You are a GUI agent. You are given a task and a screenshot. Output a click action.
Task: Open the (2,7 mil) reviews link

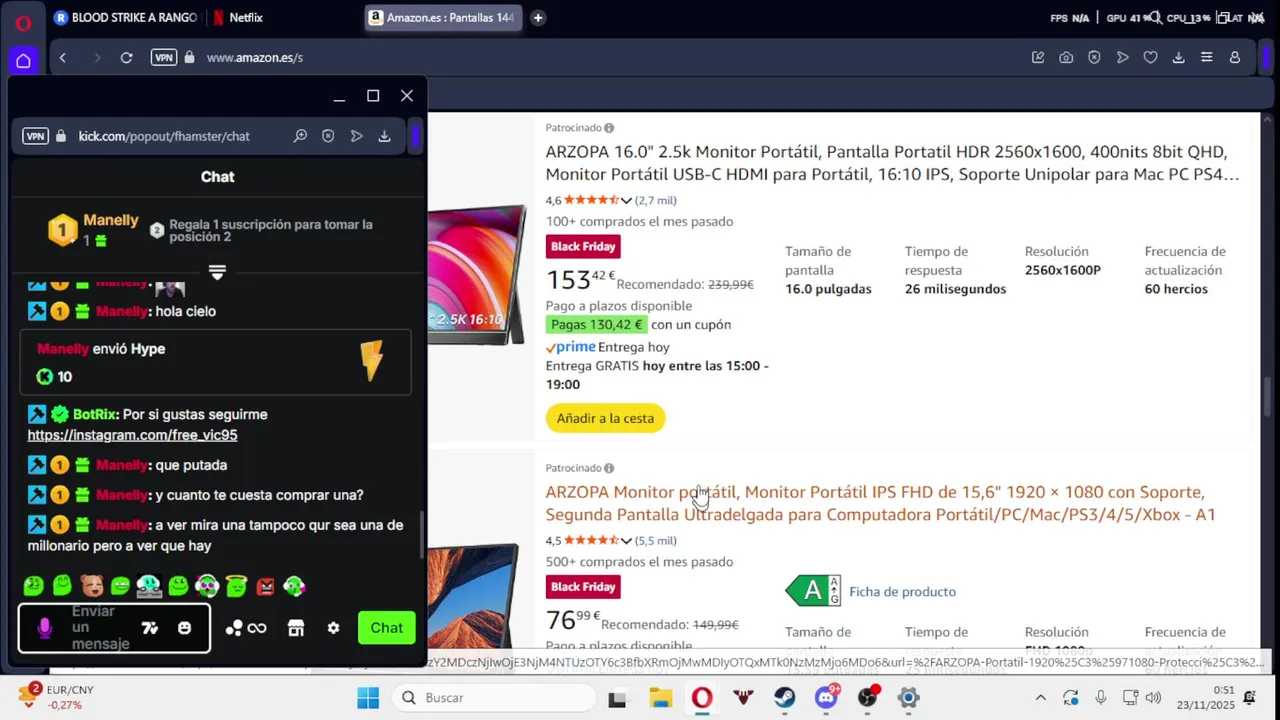click(x=656, y=201)
